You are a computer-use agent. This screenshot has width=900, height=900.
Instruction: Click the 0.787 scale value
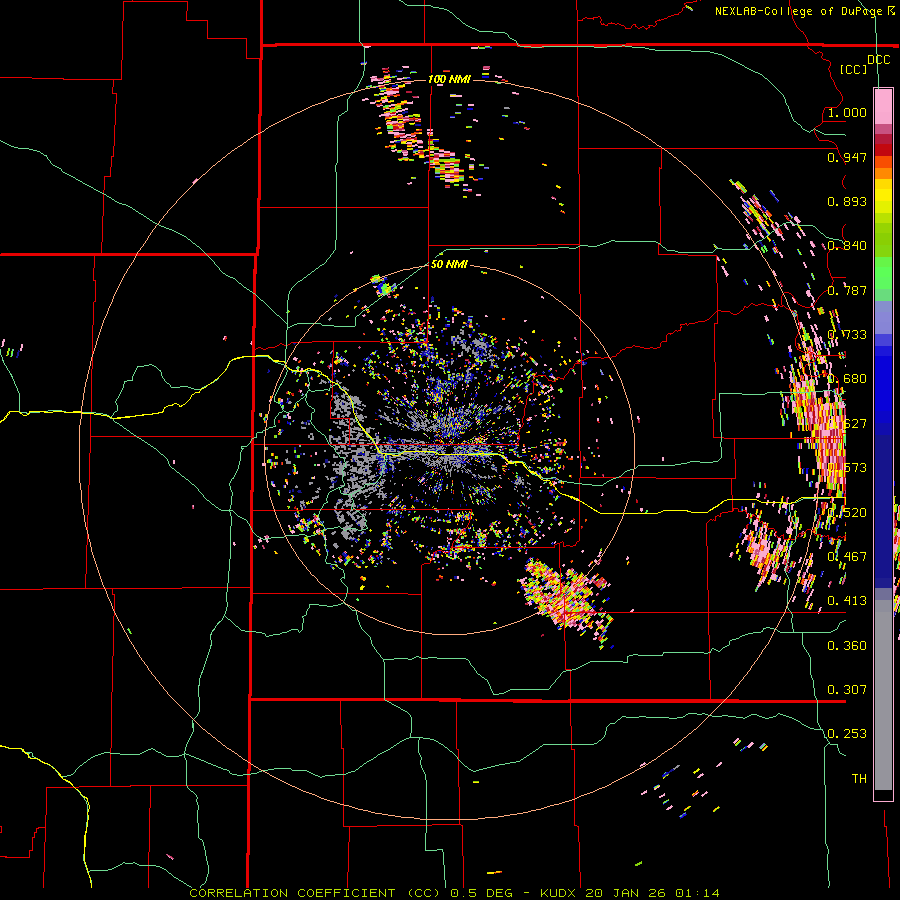tap(847, 290)
